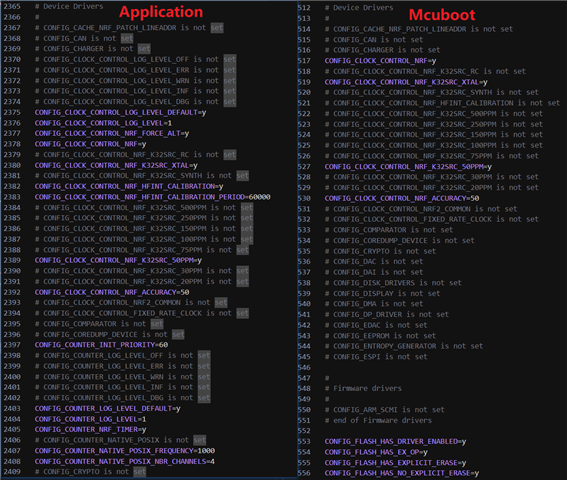Select CONFIG_CLOCK_CONTROL_NRF_K32SRC_XTAL=y on line 2380

pos(116,165)
